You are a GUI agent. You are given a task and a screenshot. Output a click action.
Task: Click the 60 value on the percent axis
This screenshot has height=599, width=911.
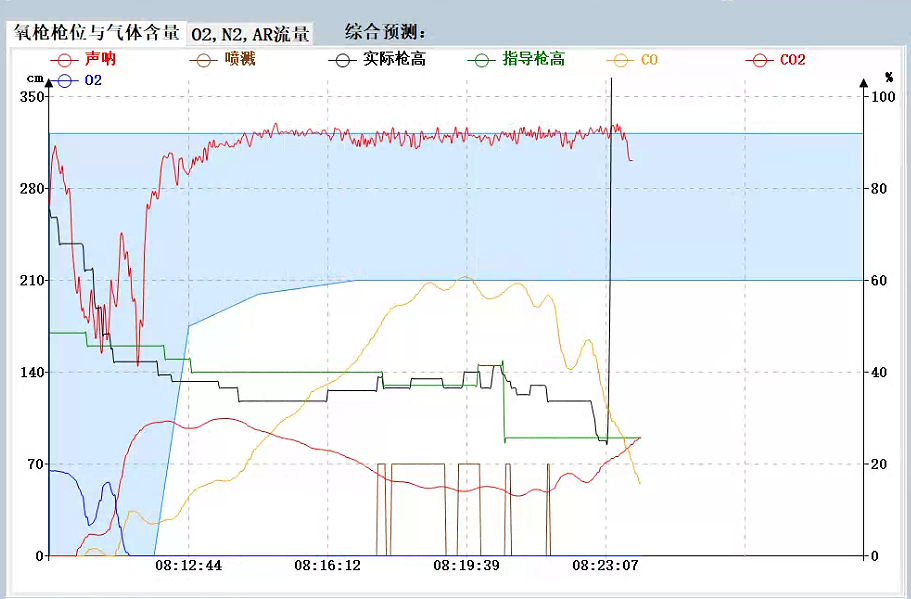[879, 280]
